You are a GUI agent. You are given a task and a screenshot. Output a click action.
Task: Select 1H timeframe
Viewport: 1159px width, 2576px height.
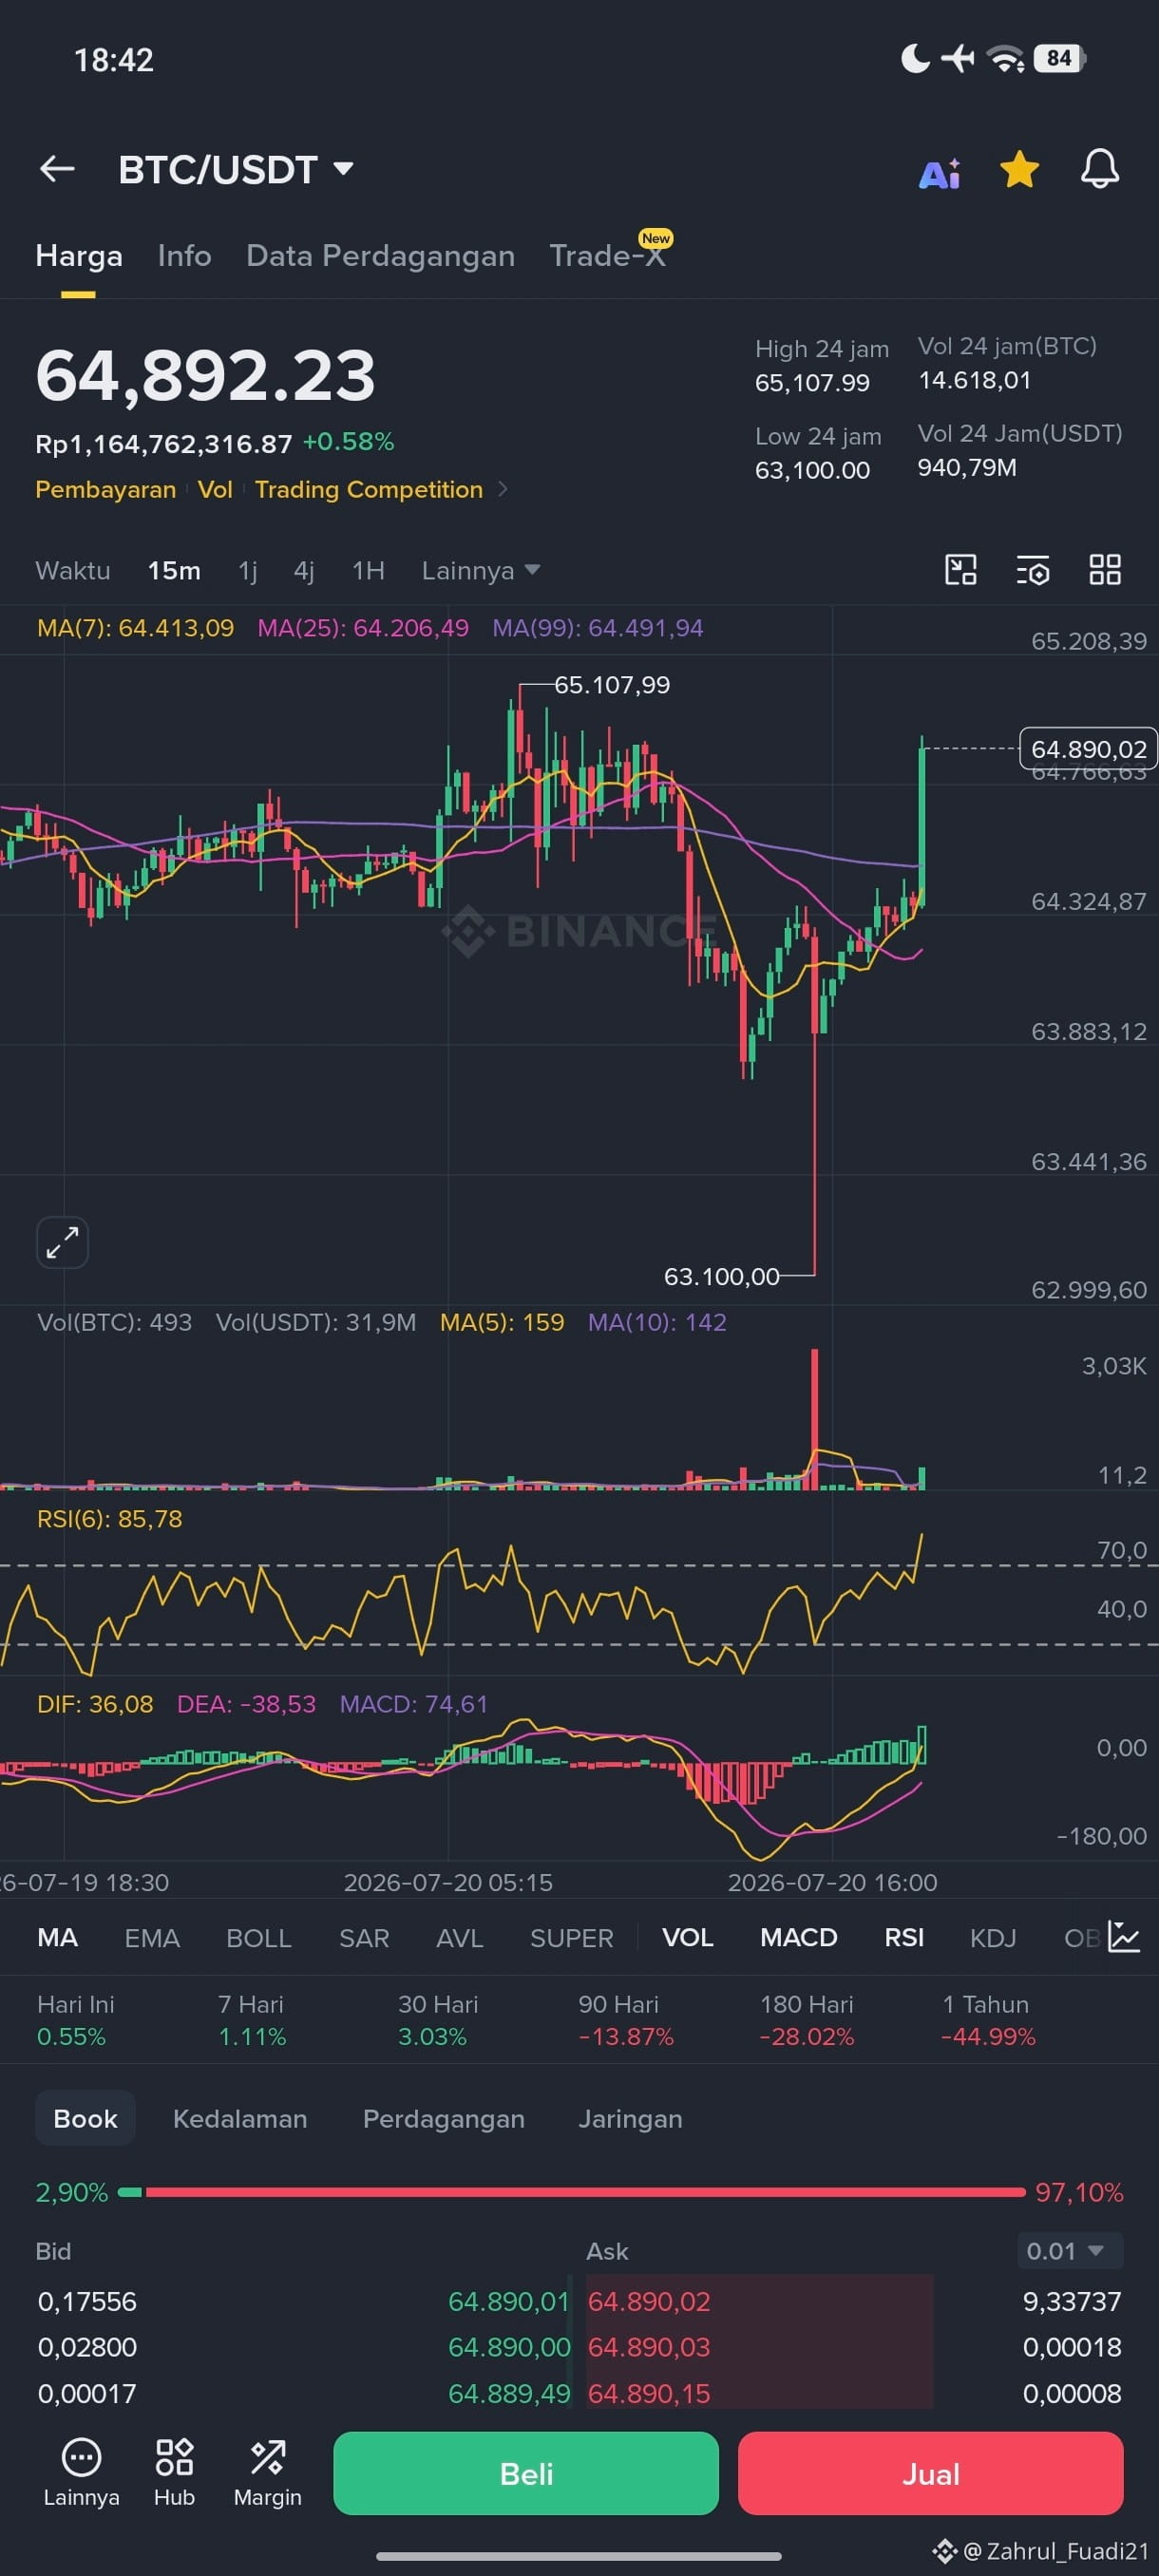coord(368,570)
